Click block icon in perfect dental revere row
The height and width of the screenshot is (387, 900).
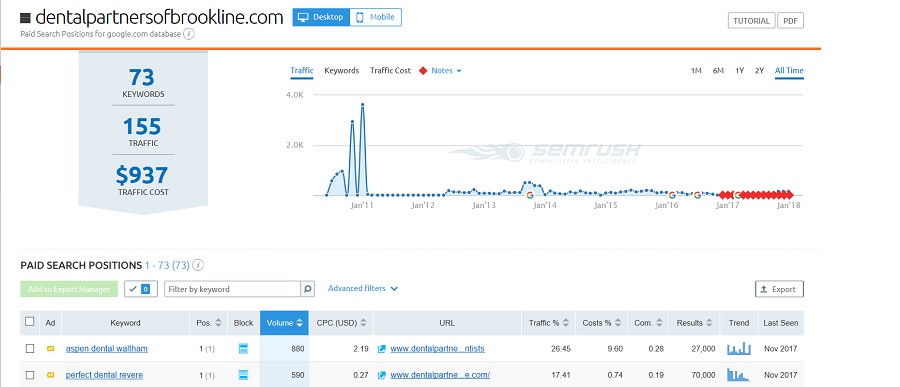click(243, 375)
